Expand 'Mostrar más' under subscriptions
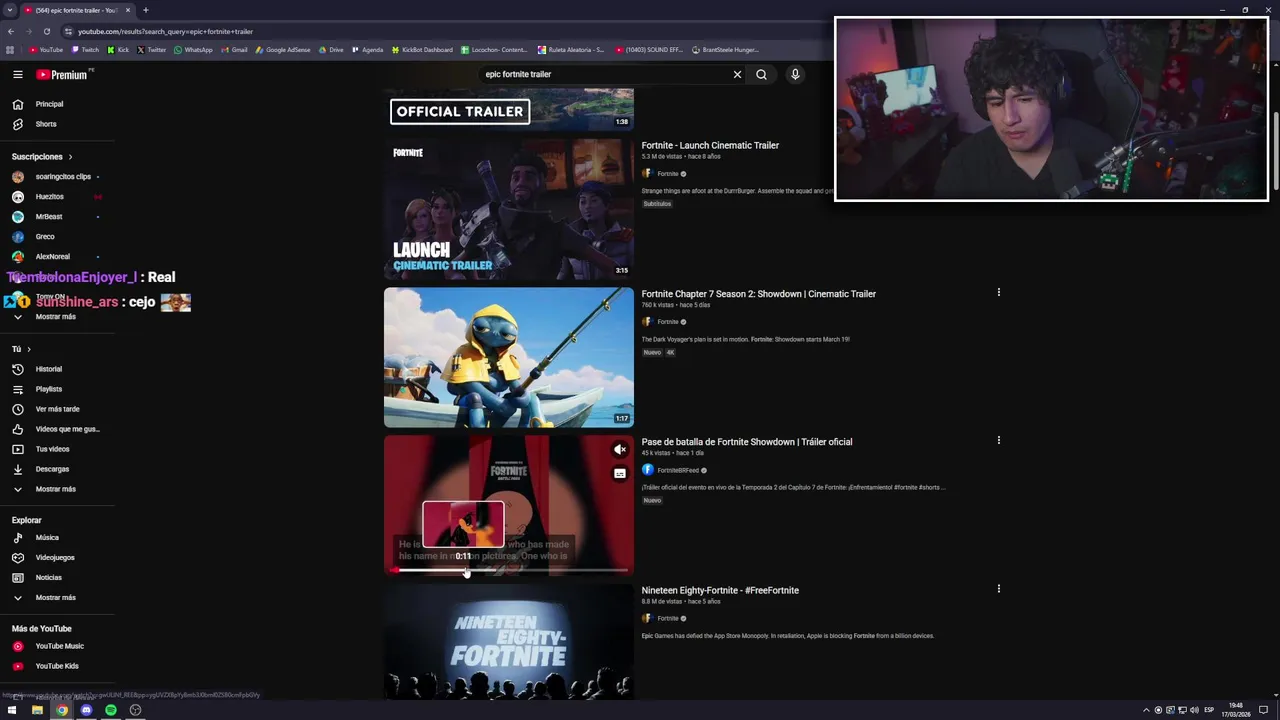 (x=57, y=317)
